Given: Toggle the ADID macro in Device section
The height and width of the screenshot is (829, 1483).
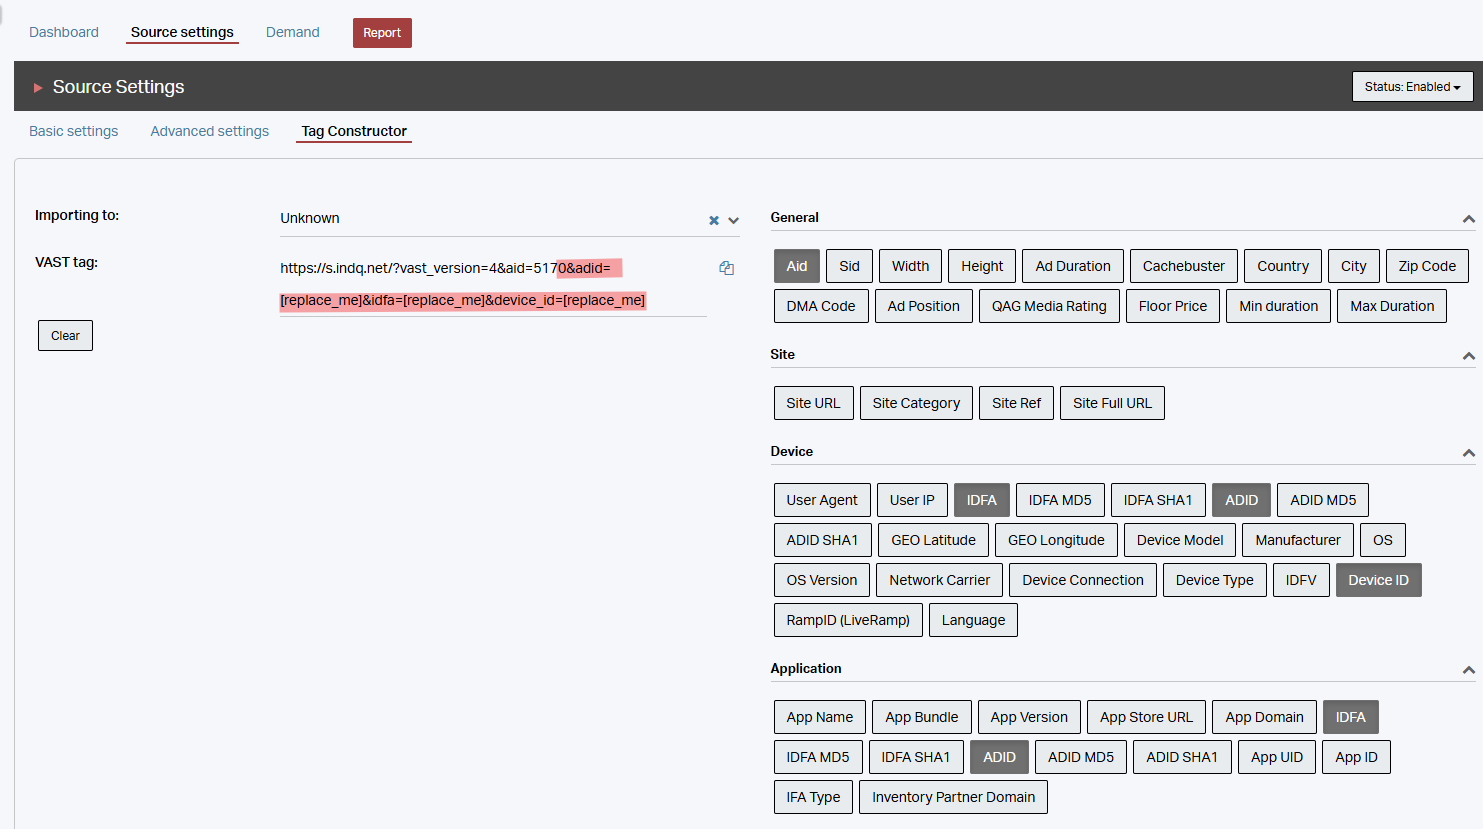Looking at the screenshot, I should (x=1241, y=500).
